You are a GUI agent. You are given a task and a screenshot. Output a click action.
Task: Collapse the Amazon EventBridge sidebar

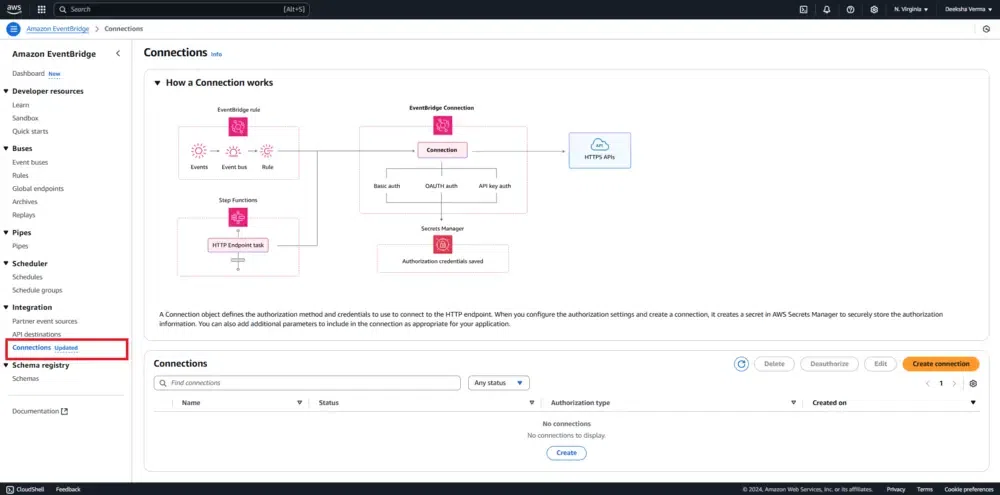coord(118,54)
